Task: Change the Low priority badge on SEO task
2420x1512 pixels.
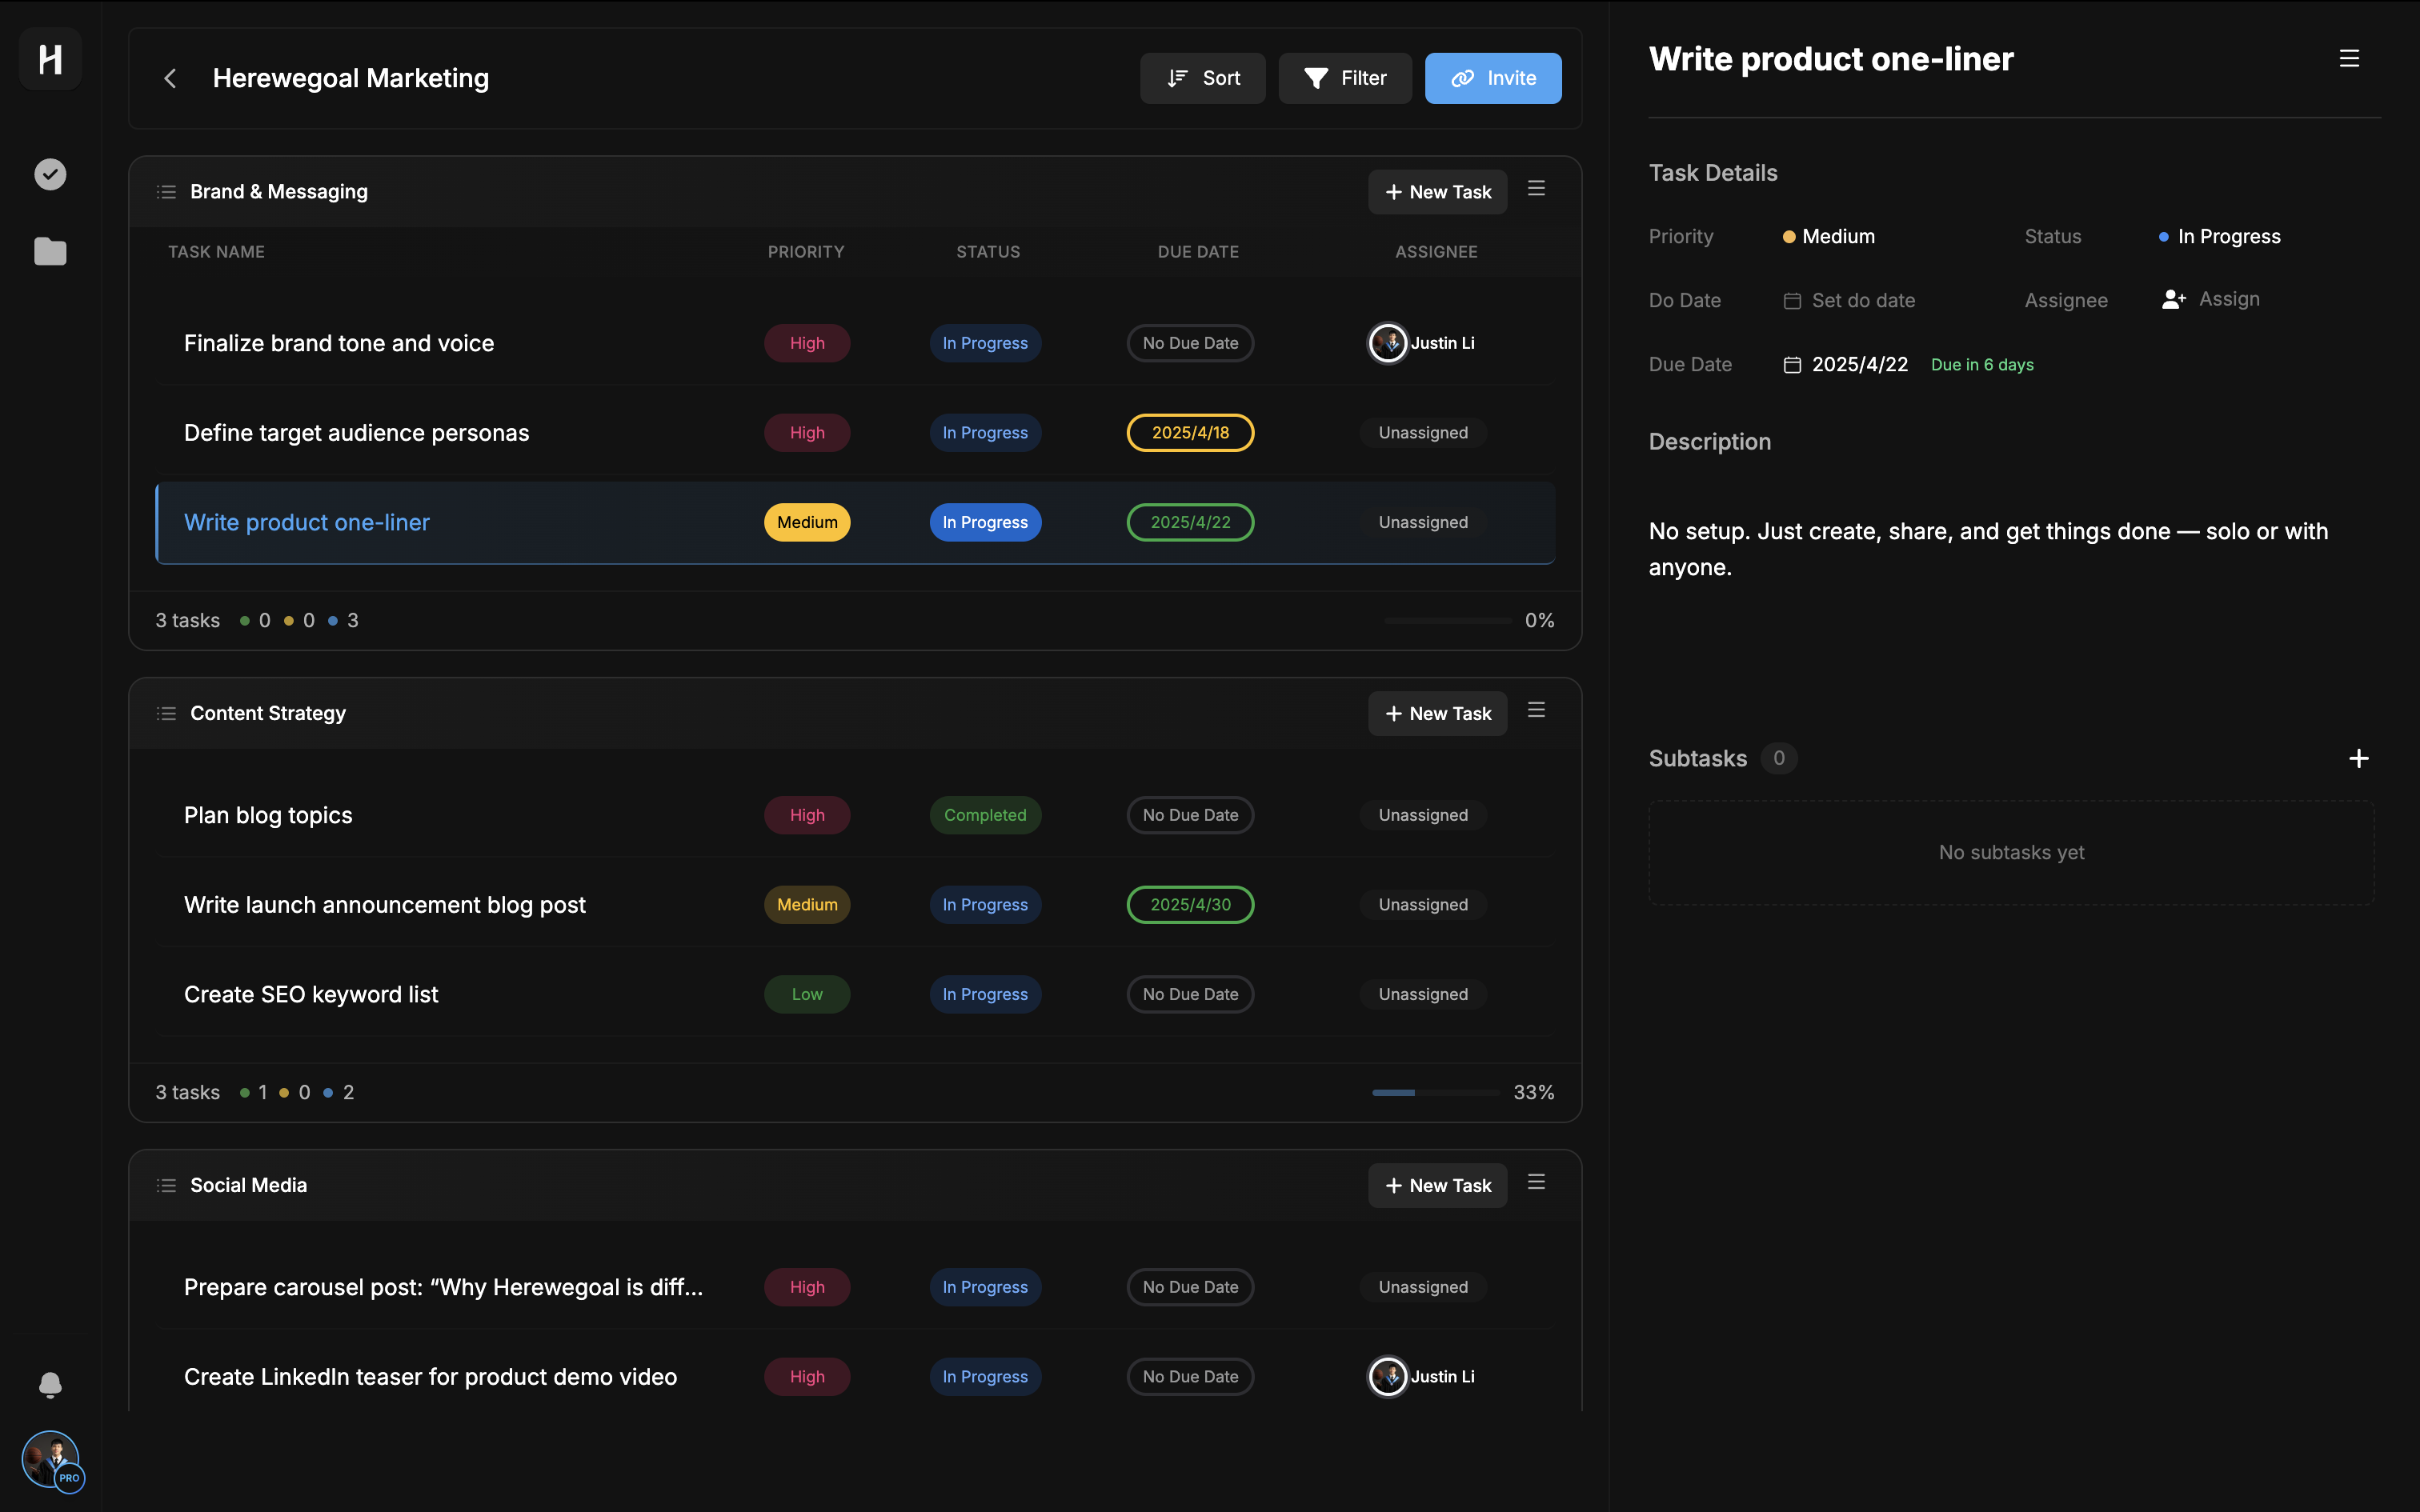Action: (807, 995)
